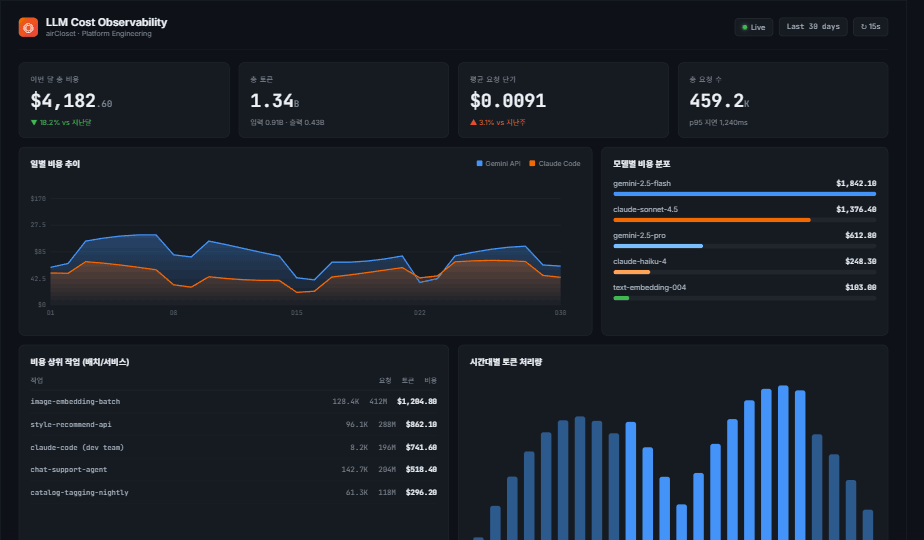Click the 128.4K requests cell
Viewport: 924px width, 540px height.
tap(346, 401)
